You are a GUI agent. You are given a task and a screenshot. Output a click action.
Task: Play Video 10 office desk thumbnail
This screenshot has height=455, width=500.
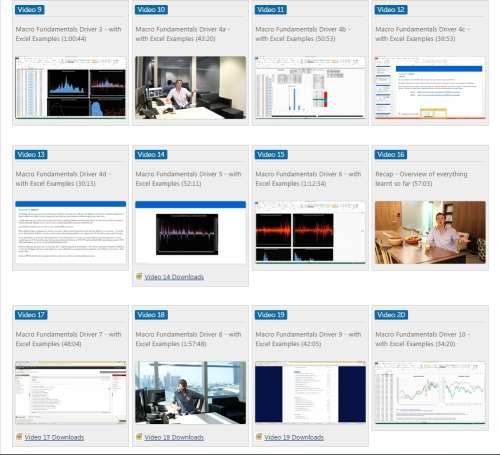pyautogui.click(x=190, y=88)
